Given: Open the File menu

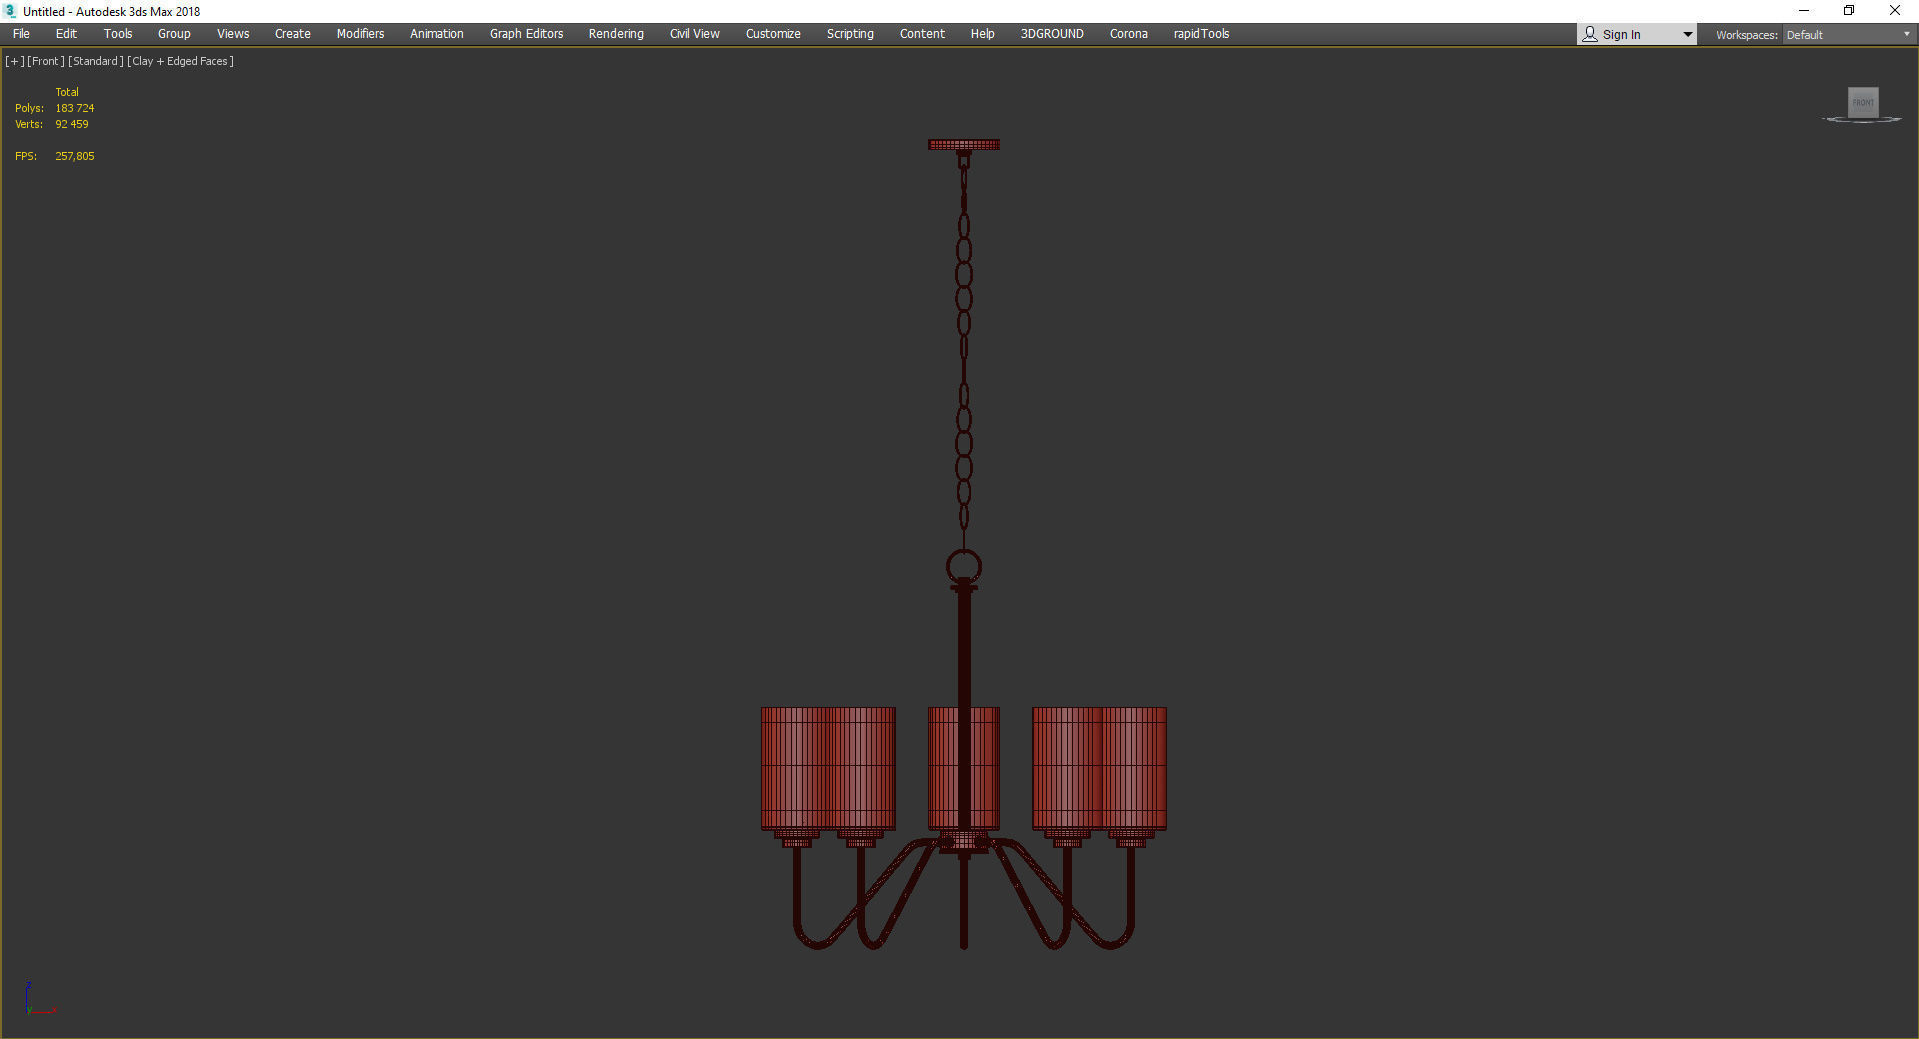Looking at the screenshot, I should pyautogui.click(x=21, y=34).
